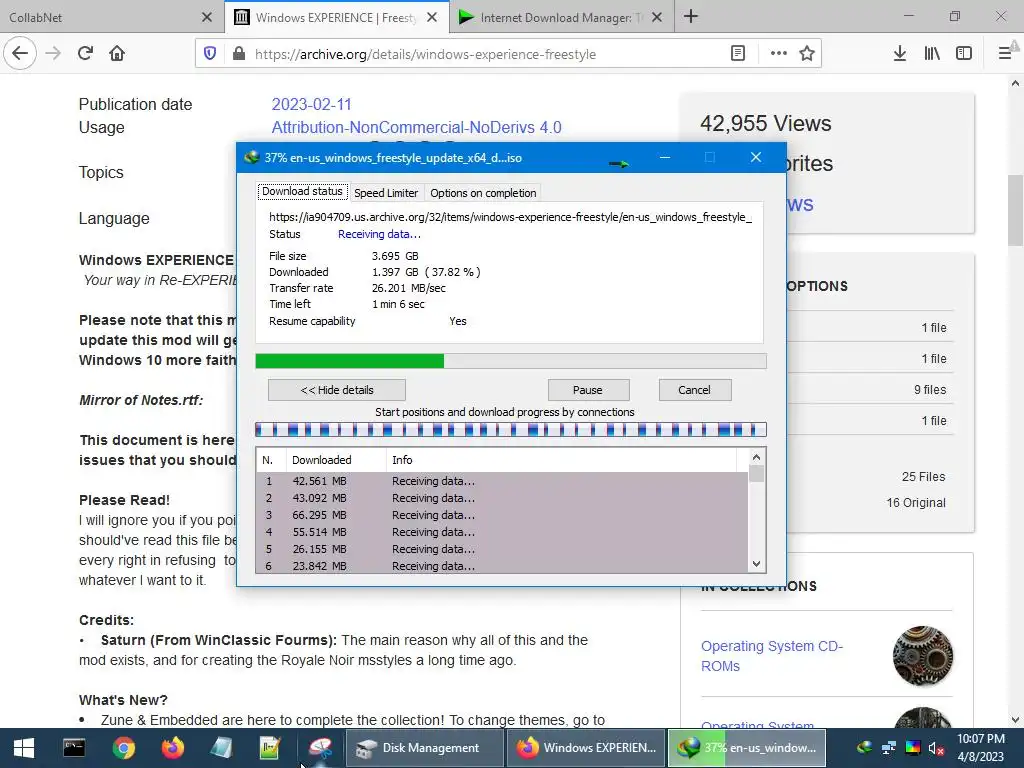The height and width of the screenshot is (768, 1024).
Task: Click the 25 Files text
Action: pyautogui.click(x=923, y=477)
